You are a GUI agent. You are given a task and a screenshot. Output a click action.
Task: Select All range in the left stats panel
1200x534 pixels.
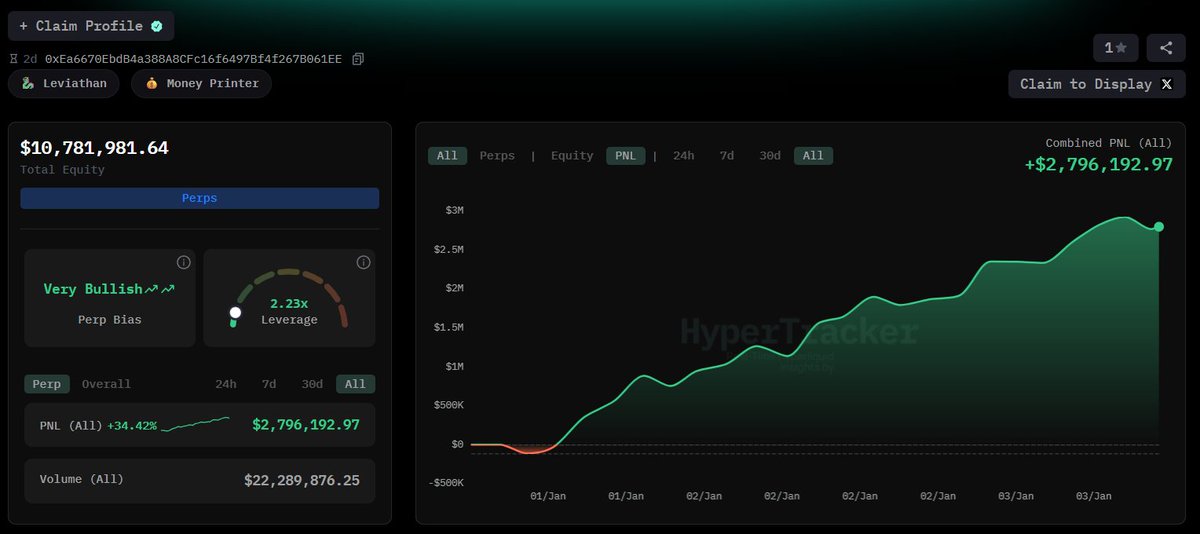pos(355,384)
